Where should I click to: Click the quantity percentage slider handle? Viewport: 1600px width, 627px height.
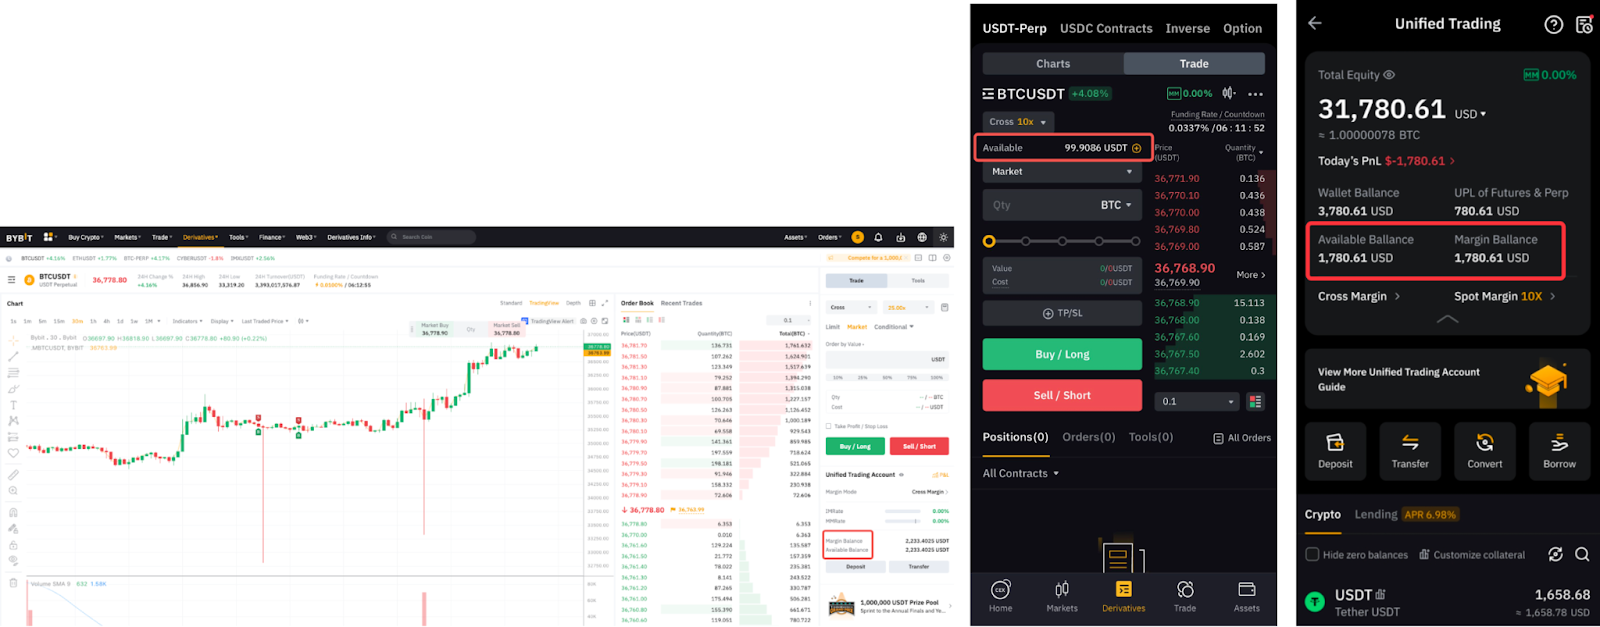989,241
